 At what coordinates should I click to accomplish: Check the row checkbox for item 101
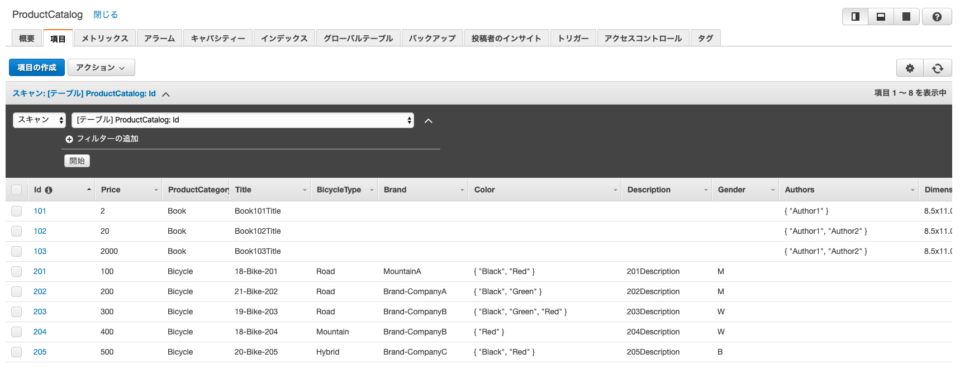[x=17, y=211]
